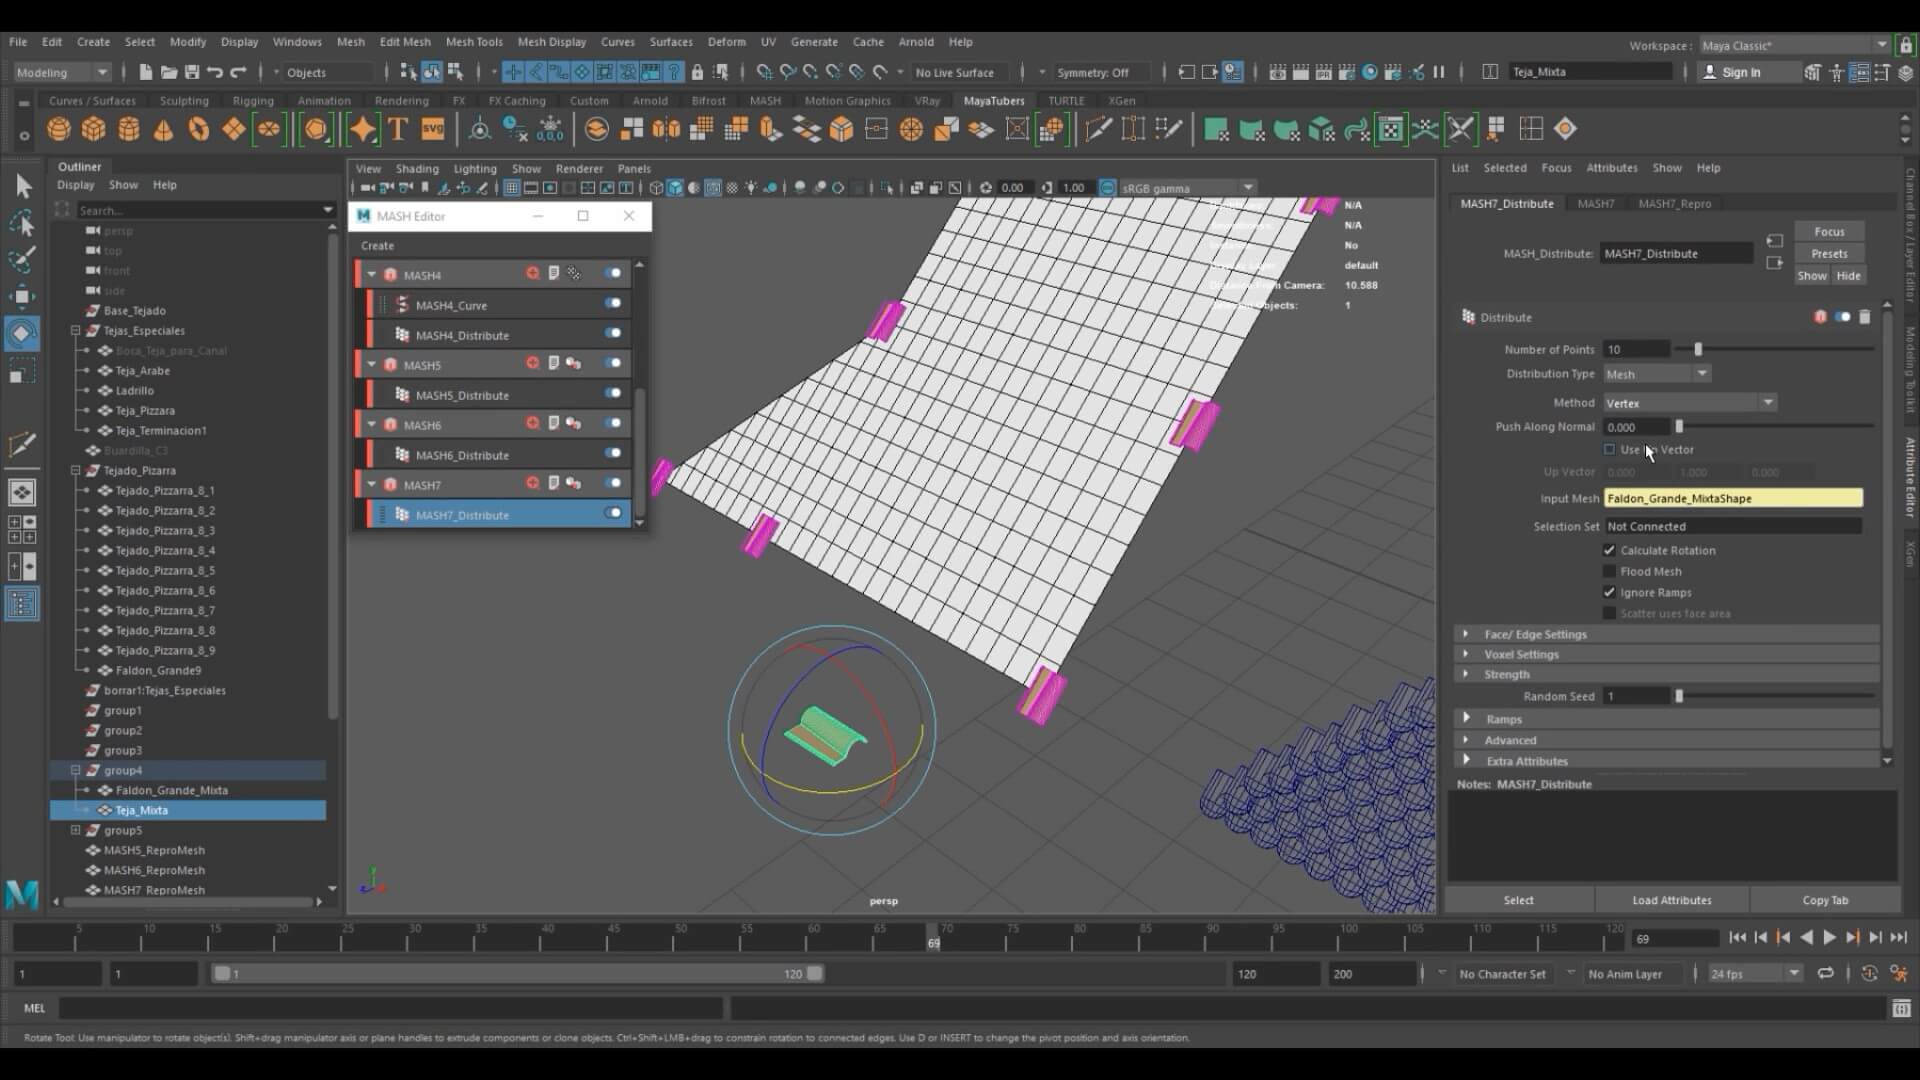Click the Load Attributes button

(x=1671, y=900)
